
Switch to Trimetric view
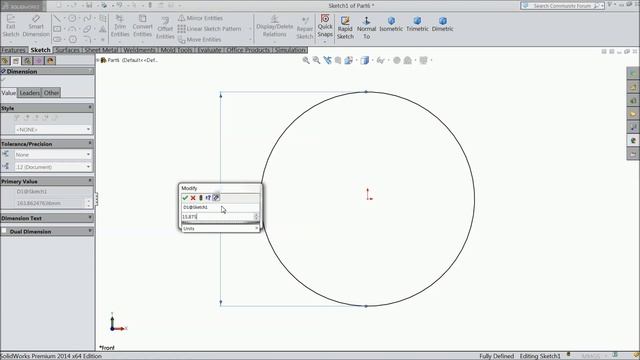(417, 24)
